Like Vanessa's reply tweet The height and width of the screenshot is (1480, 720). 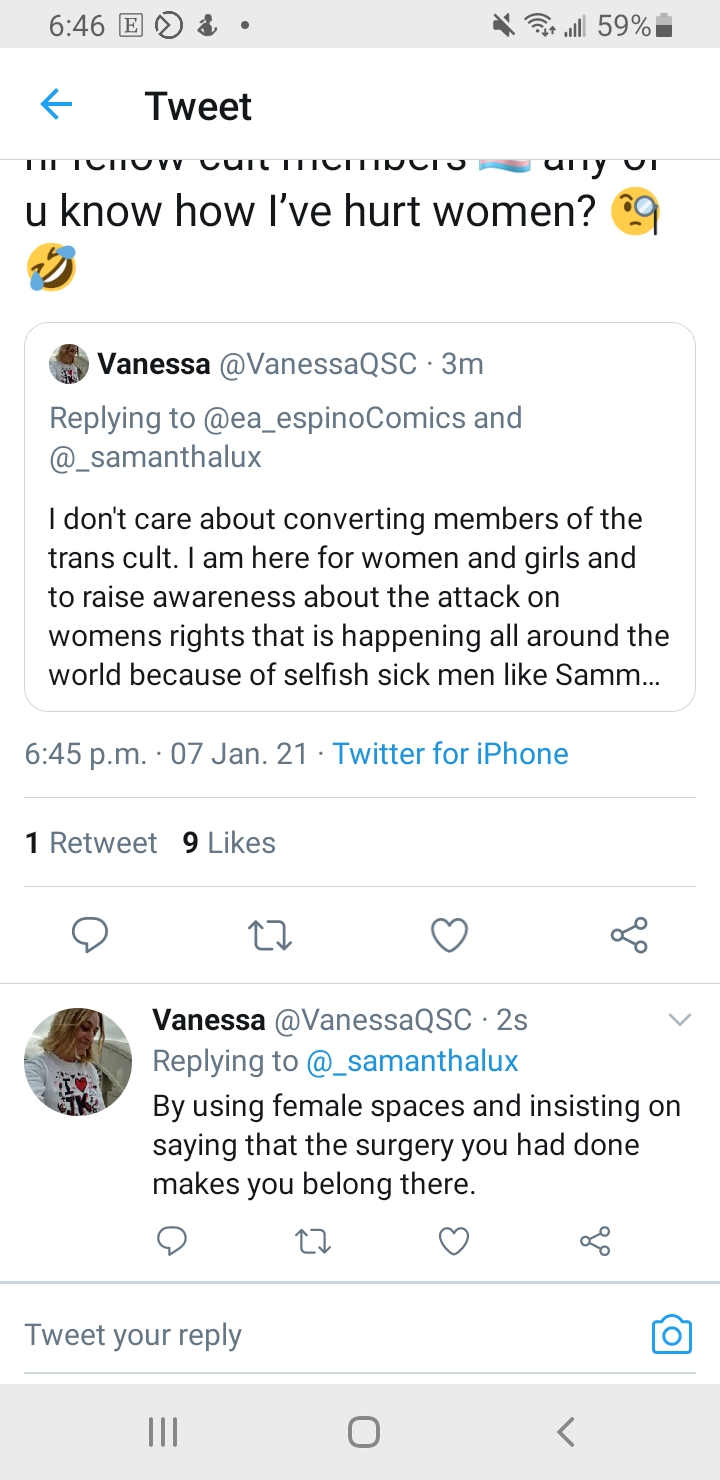click(454, 1241)
